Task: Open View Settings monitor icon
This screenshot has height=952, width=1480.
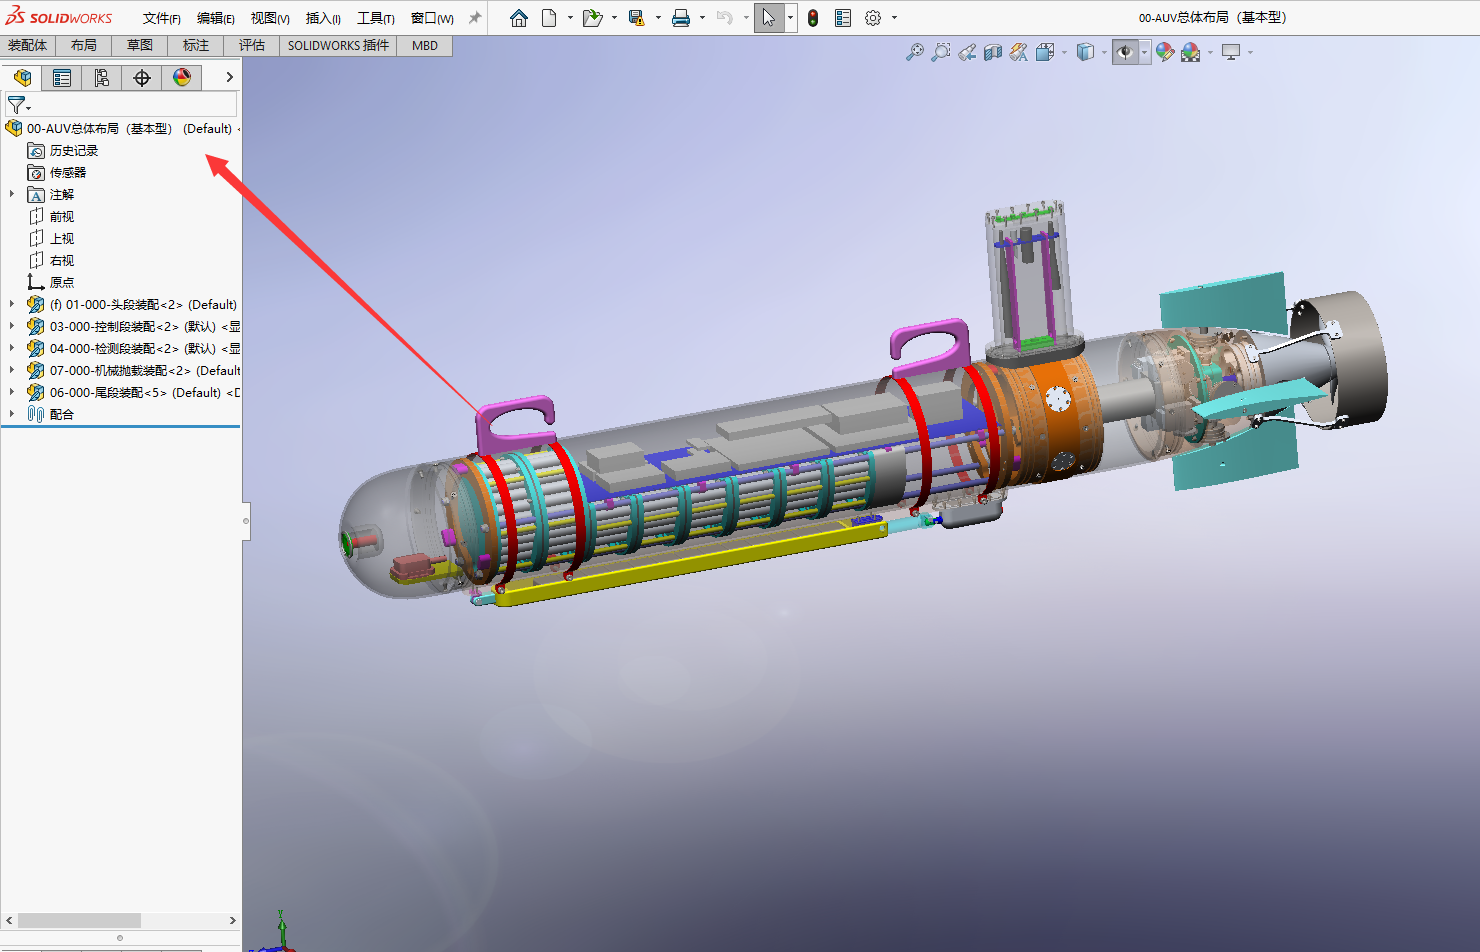Action: point(1231,52)
